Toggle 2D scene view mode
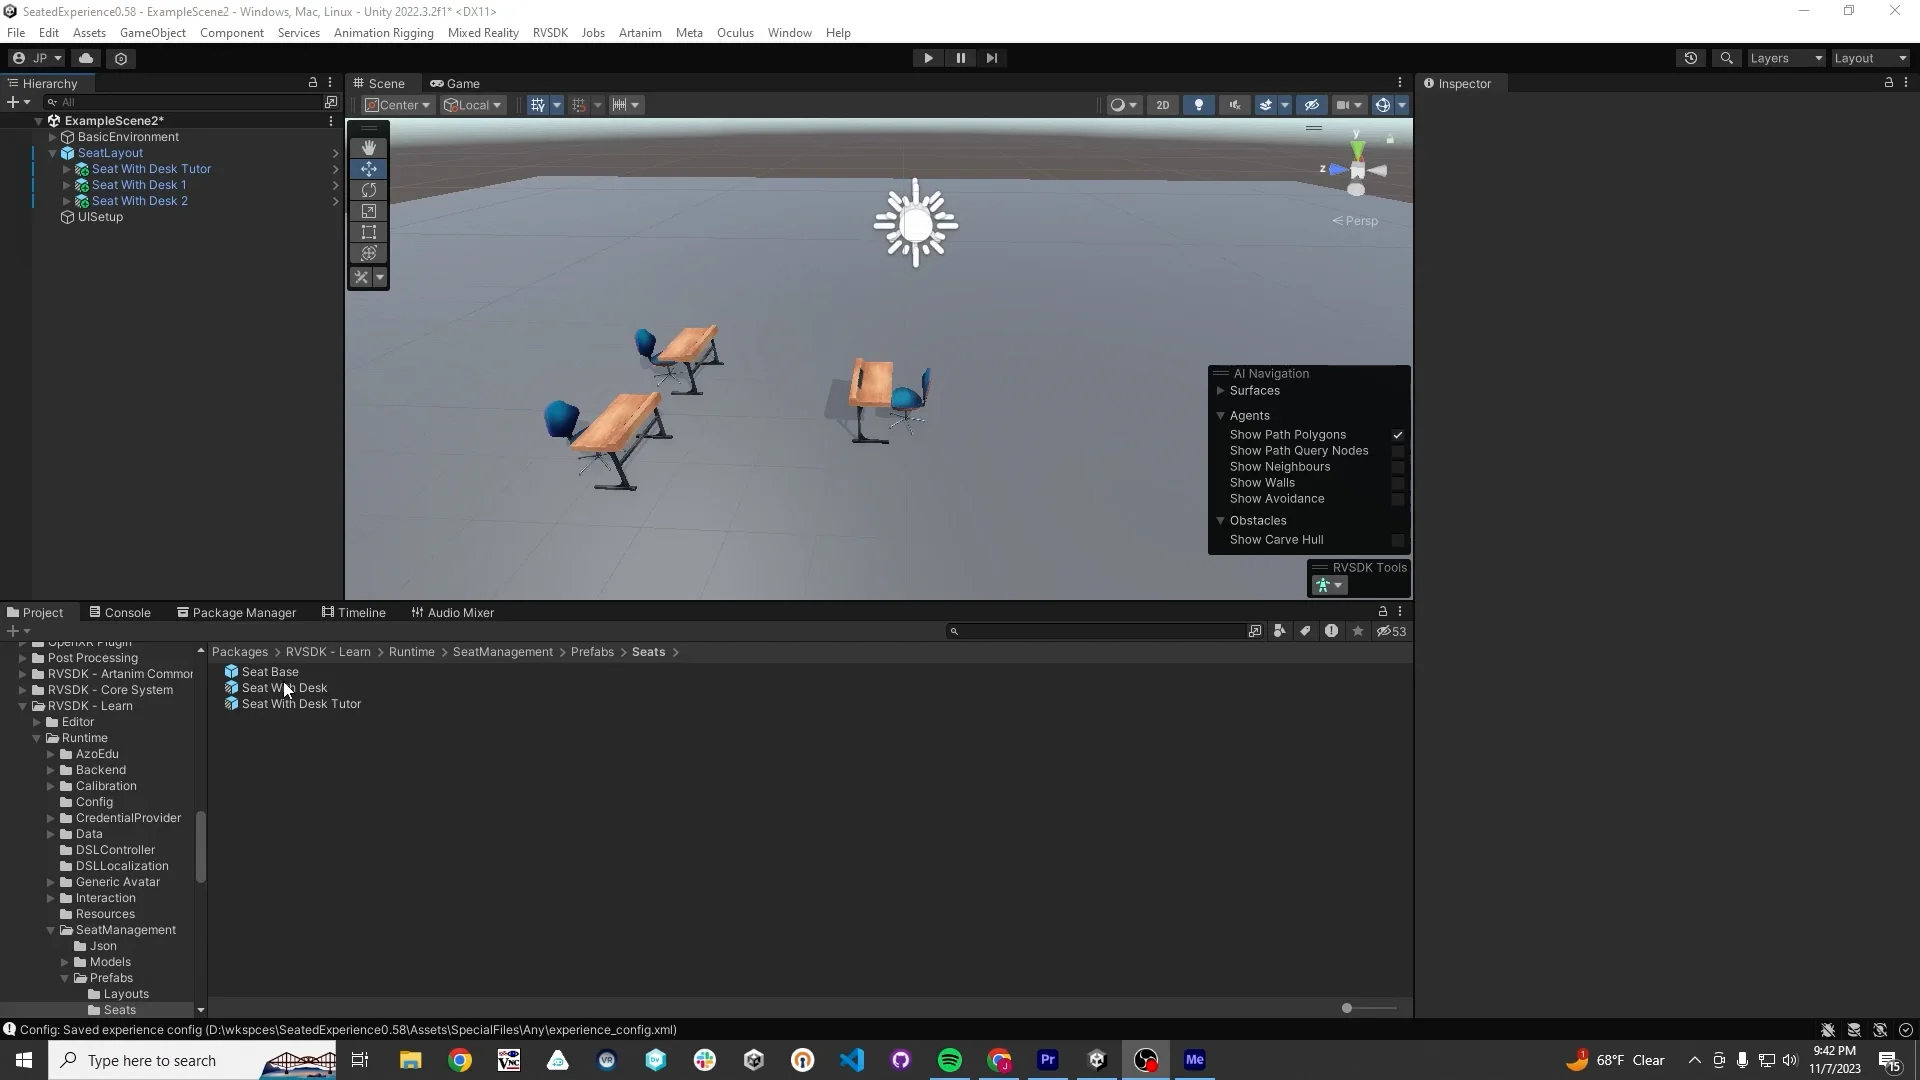This screenshot has height=1080, width=1920. pyautogui.click(x=1162, y=105)
